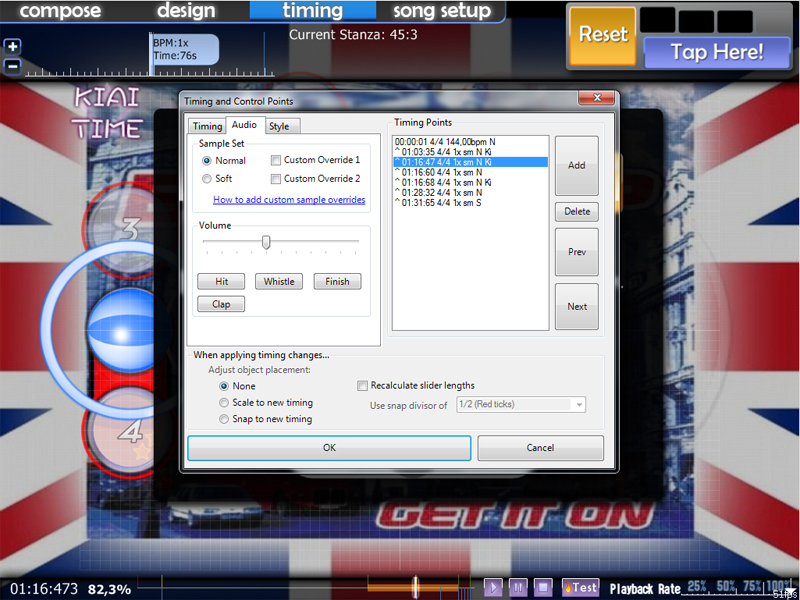Zoom out the timeline with minus icon
Viewport: 800px width, 600px height.
click(12, 66)
